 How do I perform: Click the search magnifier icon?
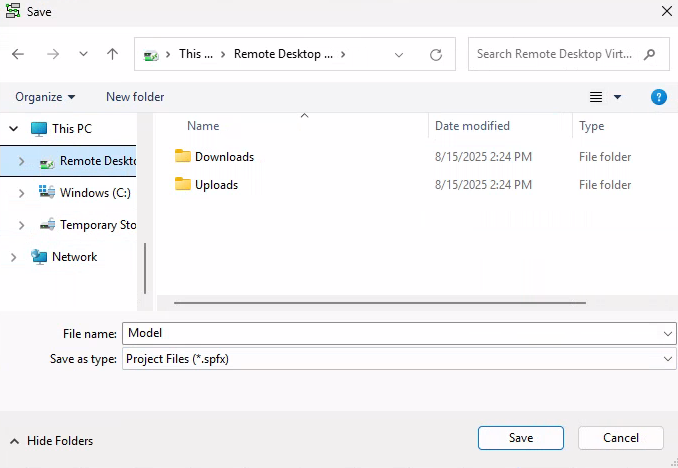point(650,54)
